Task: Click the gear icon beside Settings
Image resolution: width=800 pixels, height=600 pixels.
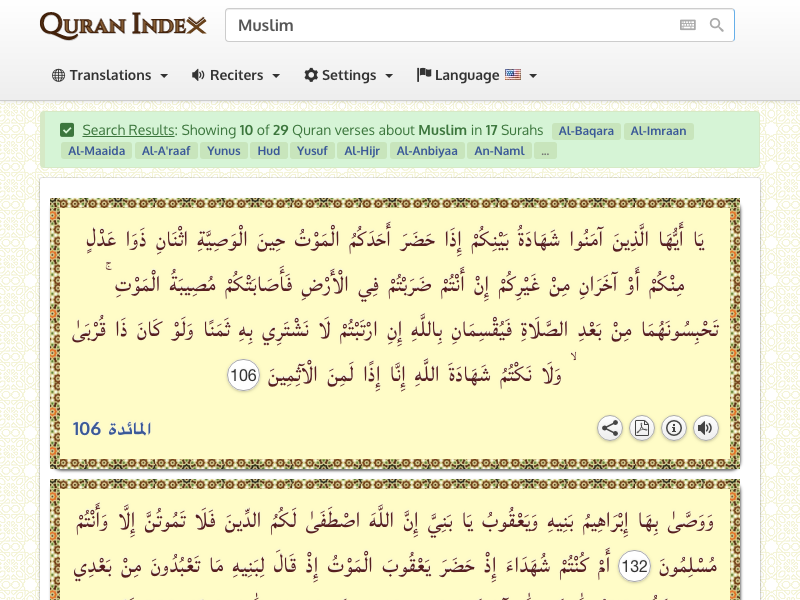Action: pyautogui.click(x=311, y=75)
